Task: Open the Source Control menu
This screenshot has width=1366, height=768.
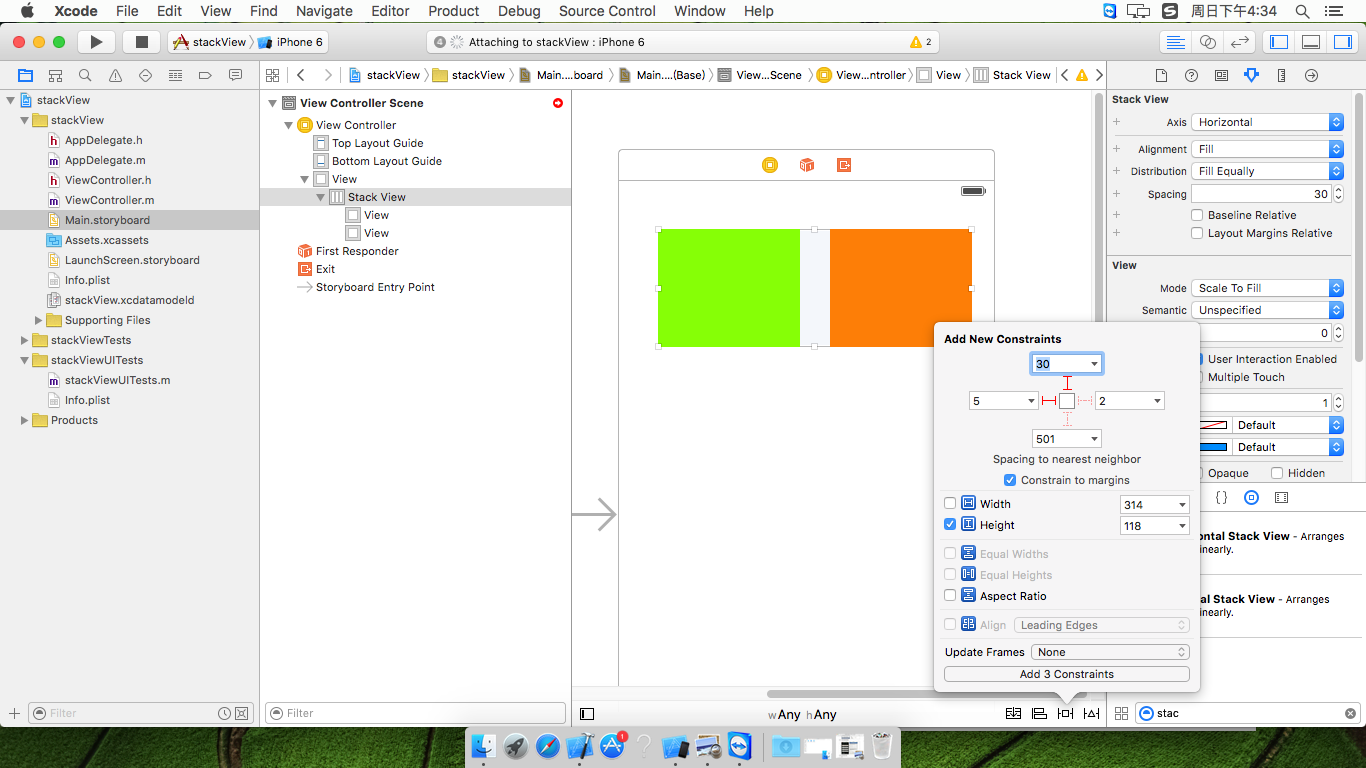Action: click(x=607, y=11)
